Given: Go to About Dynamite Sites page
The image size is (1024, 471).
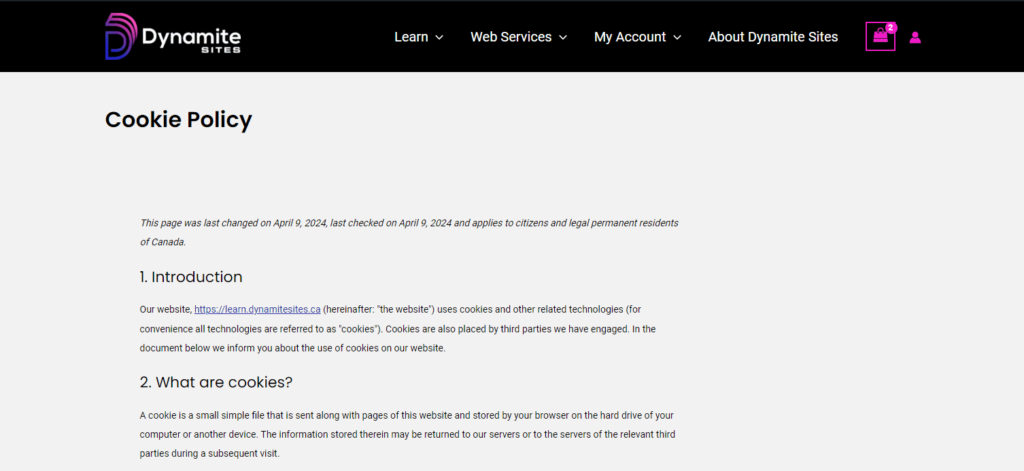Looking at the screenshot, I should pos(773,37).
